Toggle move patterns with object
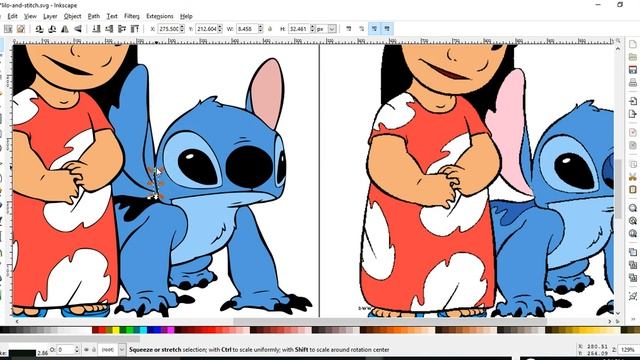640x360 pixels. click(387, 29)
